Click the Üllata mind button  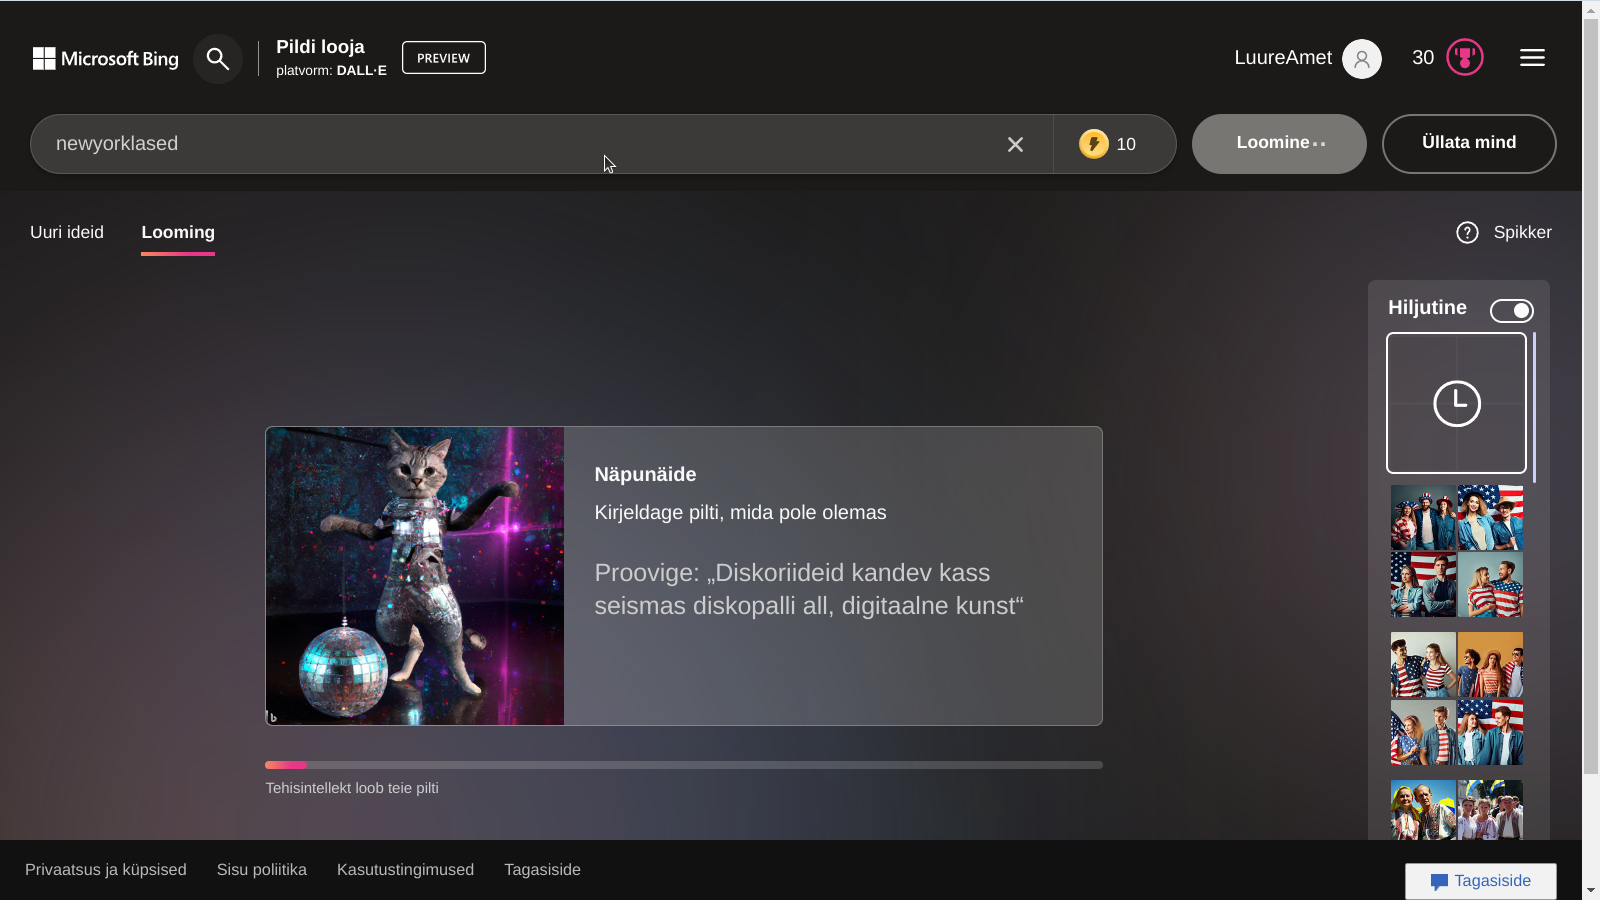pos(1469,144)
